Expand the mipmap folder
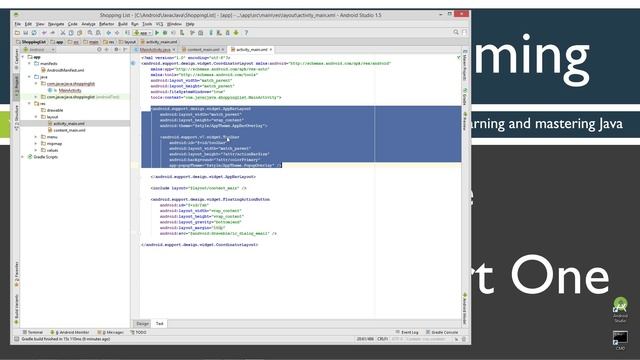Viewport: 640px width, 360px height. pyautogui.click(x=36, y=144)
